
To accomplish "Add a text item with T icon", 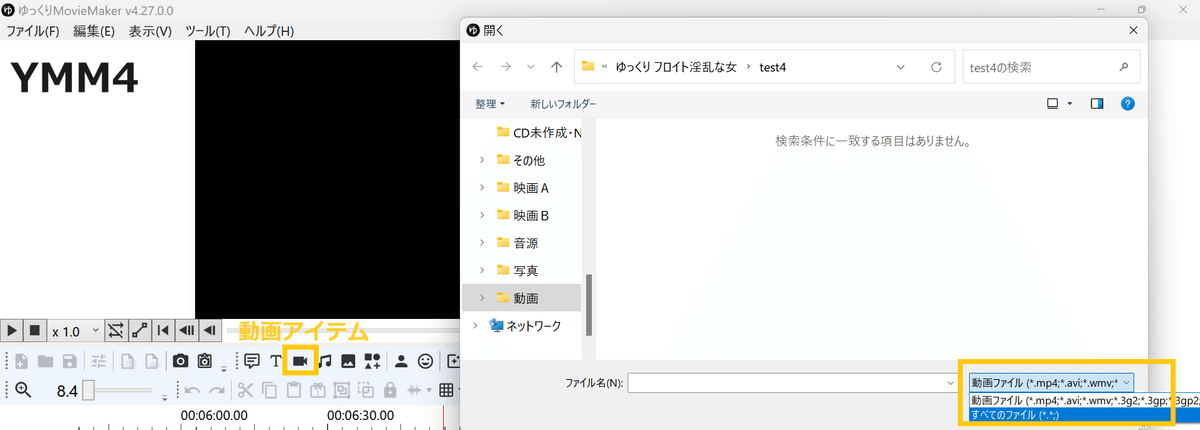I will click(275, 361).
